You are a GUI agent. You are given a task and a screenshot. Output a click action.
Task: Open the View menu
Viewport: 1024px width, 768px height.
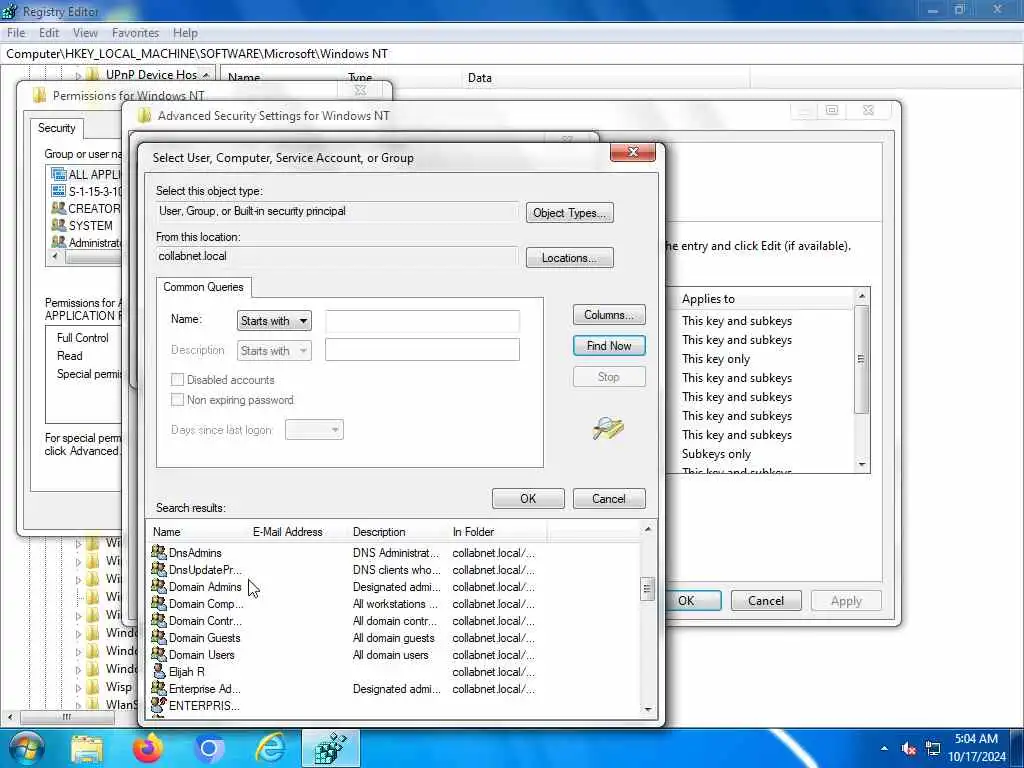point(85,33)
